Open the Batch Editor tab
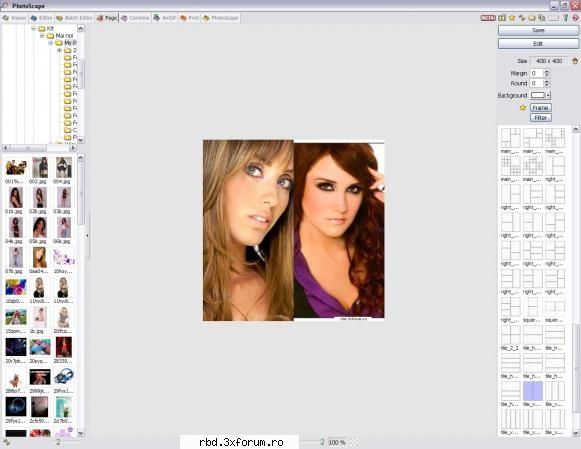 coord(74,18)
